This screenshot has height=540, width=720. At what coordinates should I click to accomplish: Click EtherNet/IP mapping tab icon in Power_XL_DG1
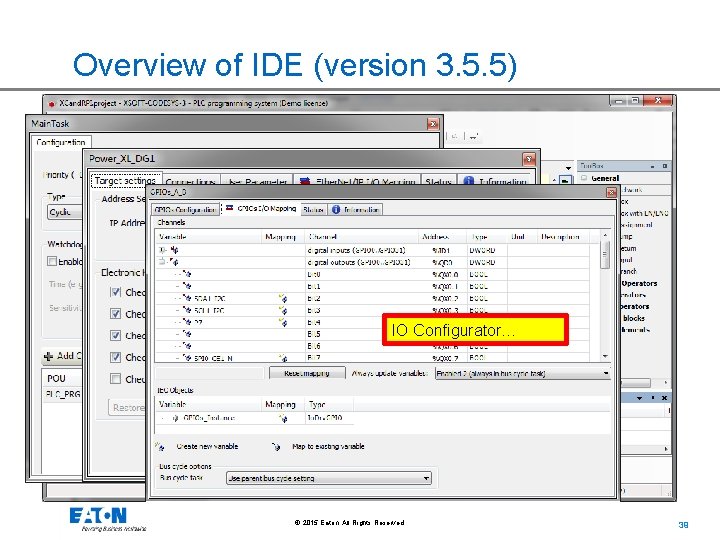pyautogui.click(x=305, y=181)
